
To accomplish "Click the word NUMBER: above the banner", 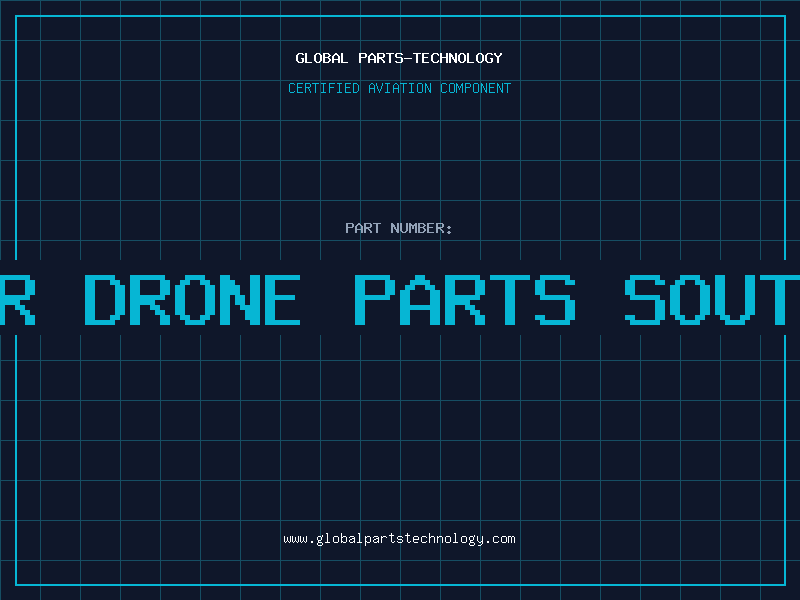I will point(421,228).
